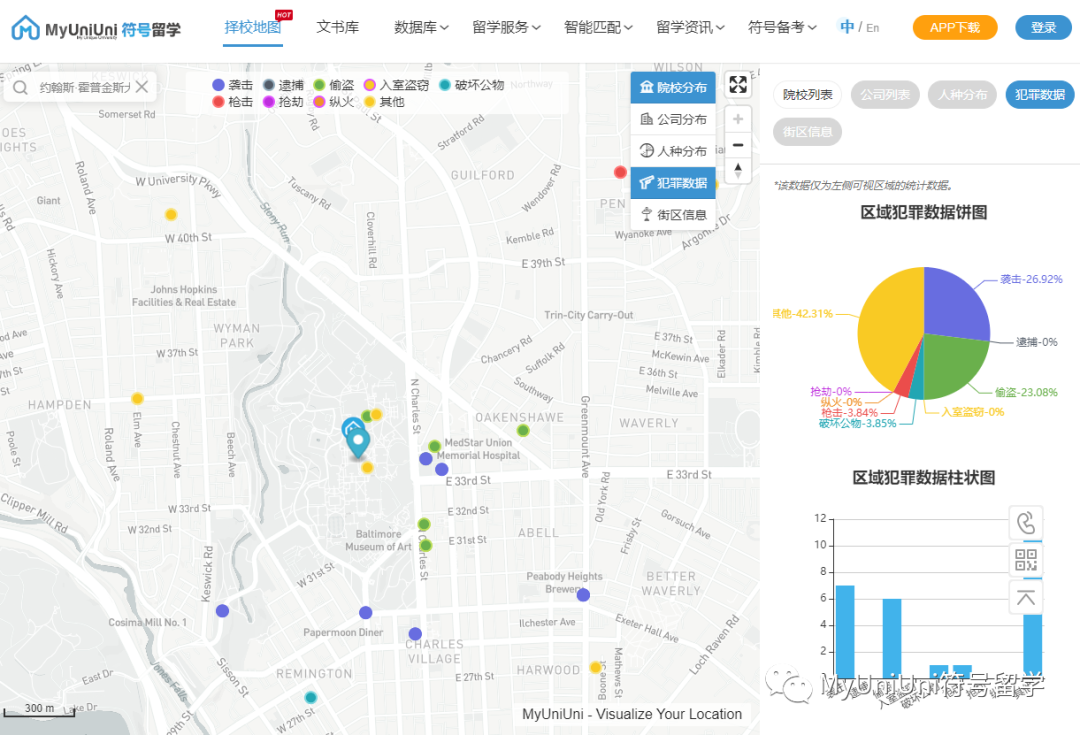Open the QR code floating icon

[1025, 560]
